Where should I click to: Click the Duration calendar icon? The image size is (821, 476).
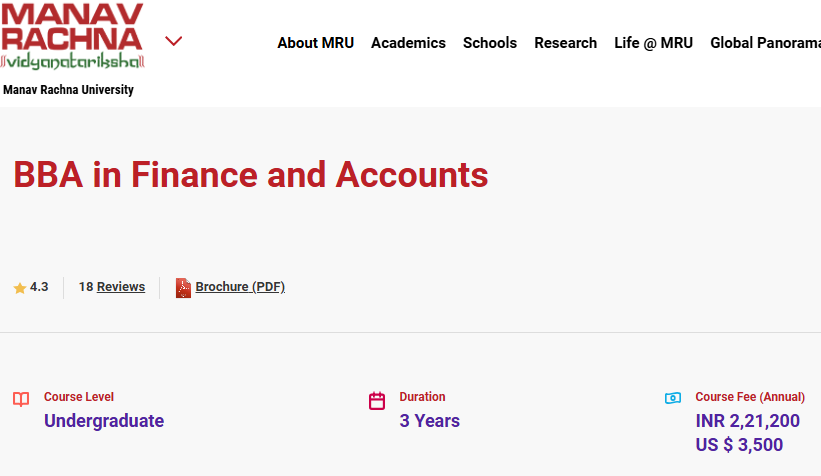pos(377,401)
